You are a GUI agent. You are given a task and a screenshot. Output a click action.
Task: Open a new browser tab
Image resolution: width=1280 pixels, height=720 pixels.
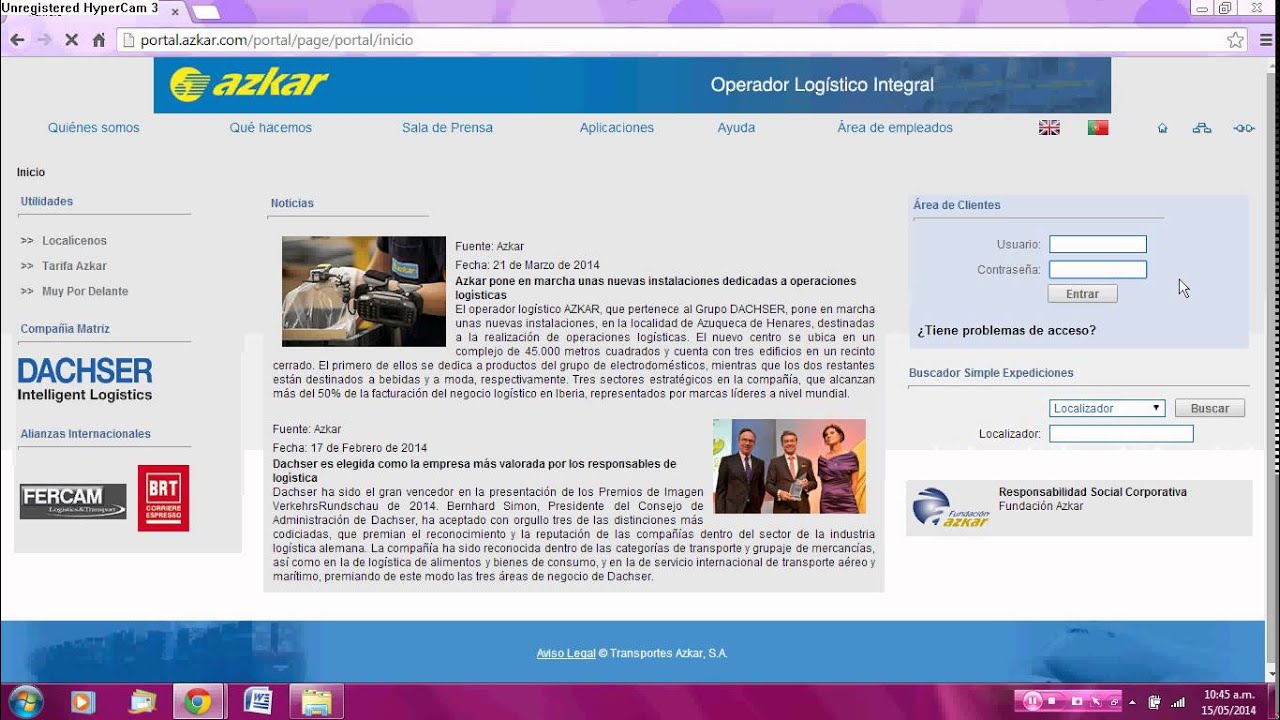tap(205, 12)
